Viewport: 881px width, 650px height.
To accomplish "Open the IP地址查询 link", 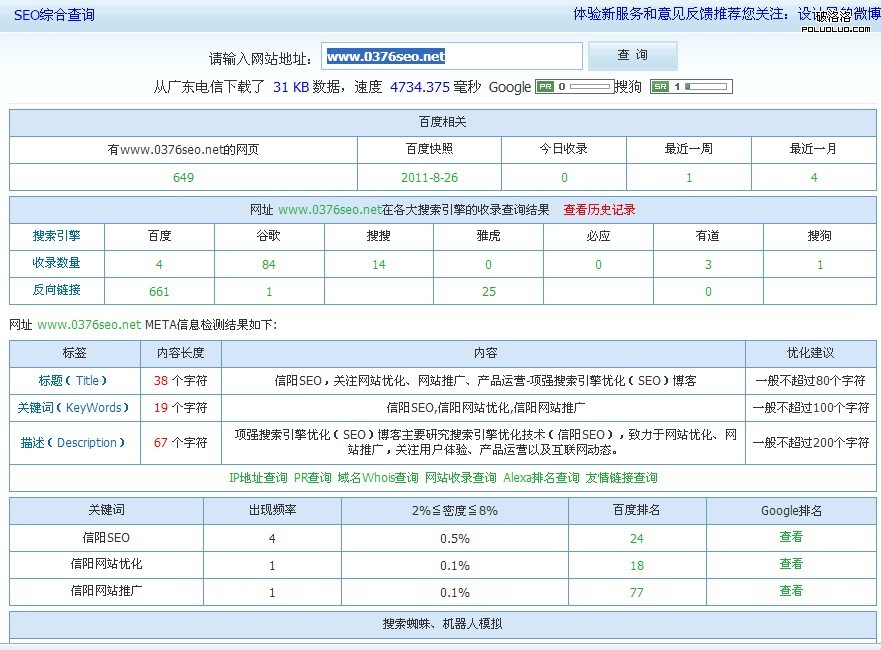I will tap(258, 478).
